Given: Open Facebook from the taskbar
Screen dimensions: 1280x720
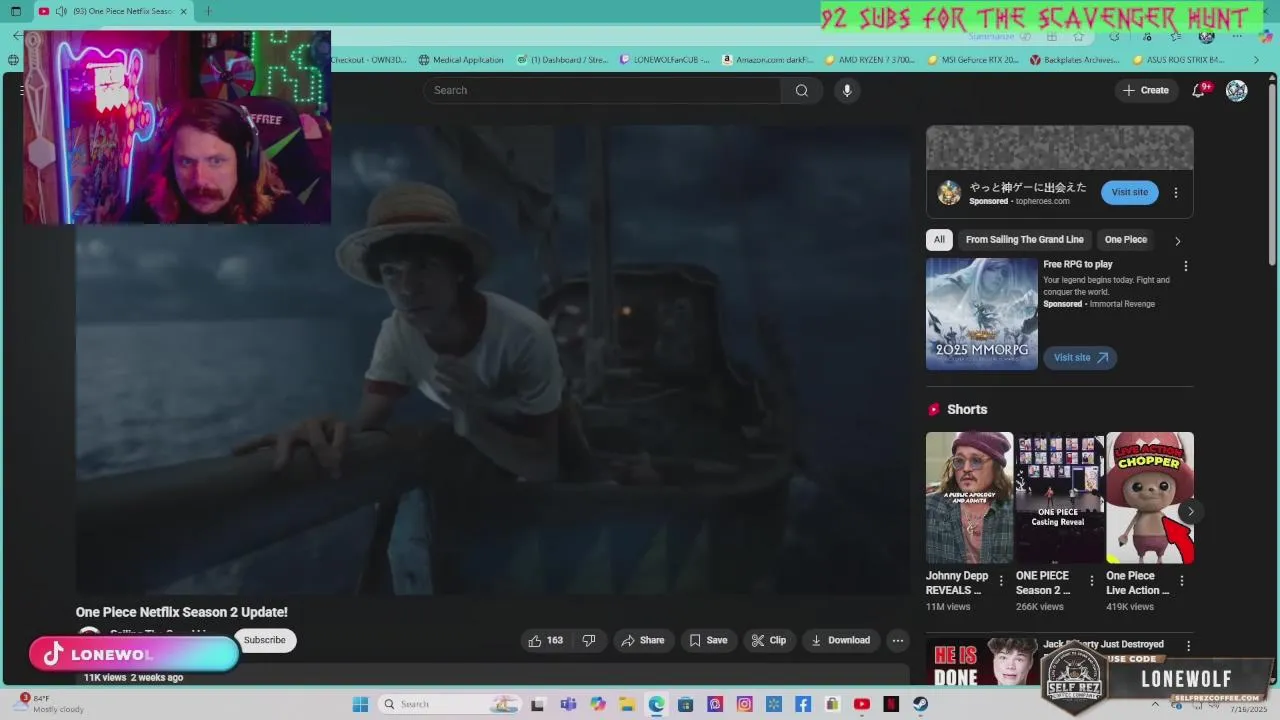Looking at the screenshot, I should (x=803, y=704).
